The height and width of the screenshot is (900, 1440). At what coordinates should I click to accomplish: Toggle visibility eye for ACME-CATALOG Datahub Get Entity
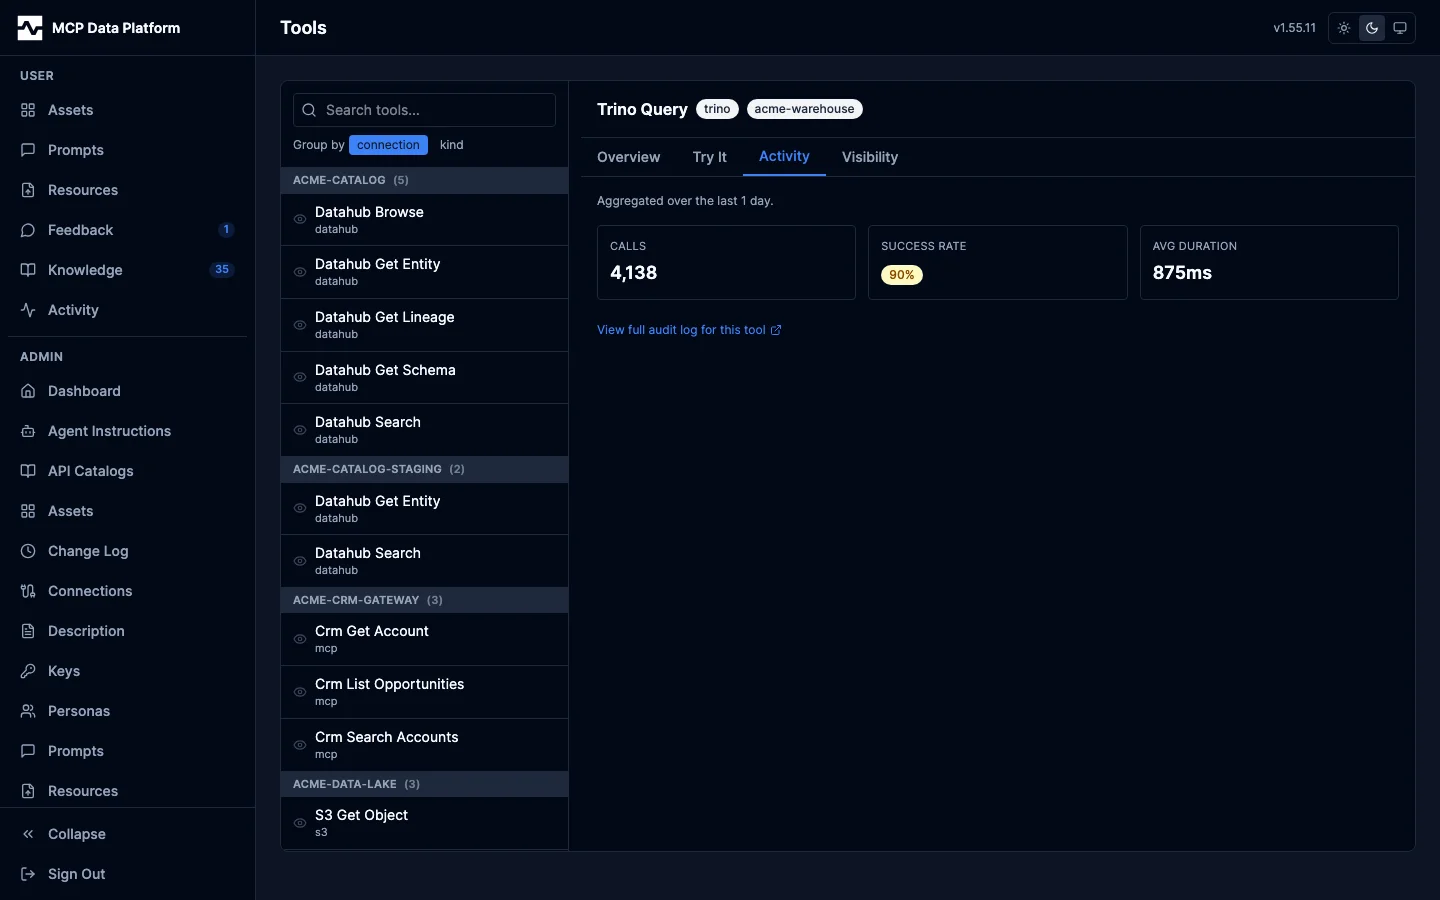click(x=300, y=272)
